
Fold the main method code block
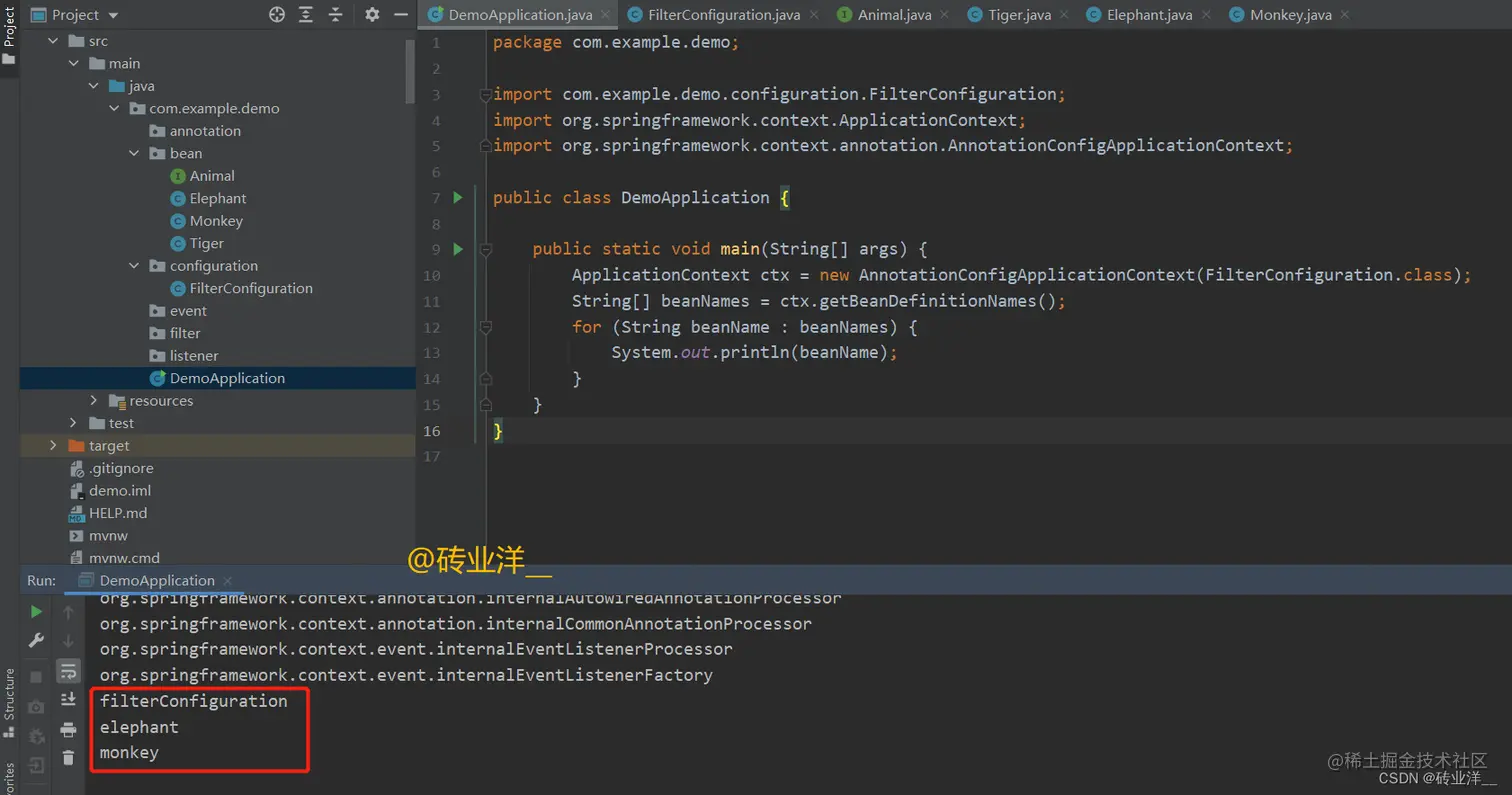[486, 249]
